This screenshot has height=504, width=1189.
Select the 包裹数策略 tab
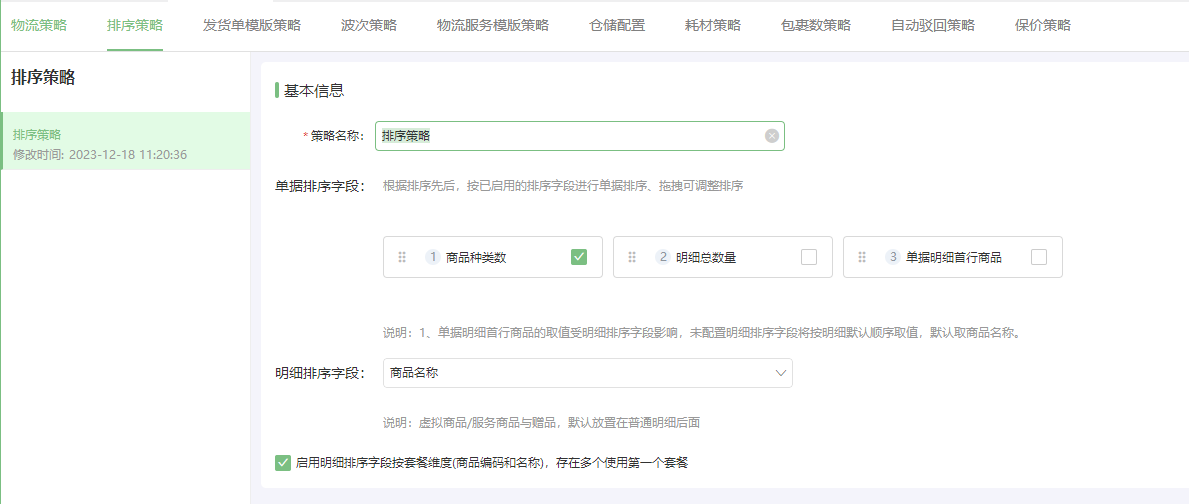click(x=816, y=25)
